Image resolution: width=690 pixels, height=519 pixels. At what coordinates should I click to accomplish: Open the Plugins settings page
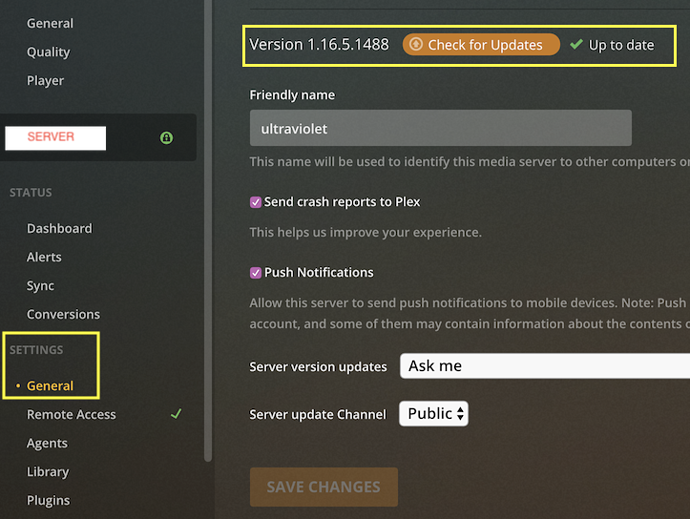[x=48, y=501]
